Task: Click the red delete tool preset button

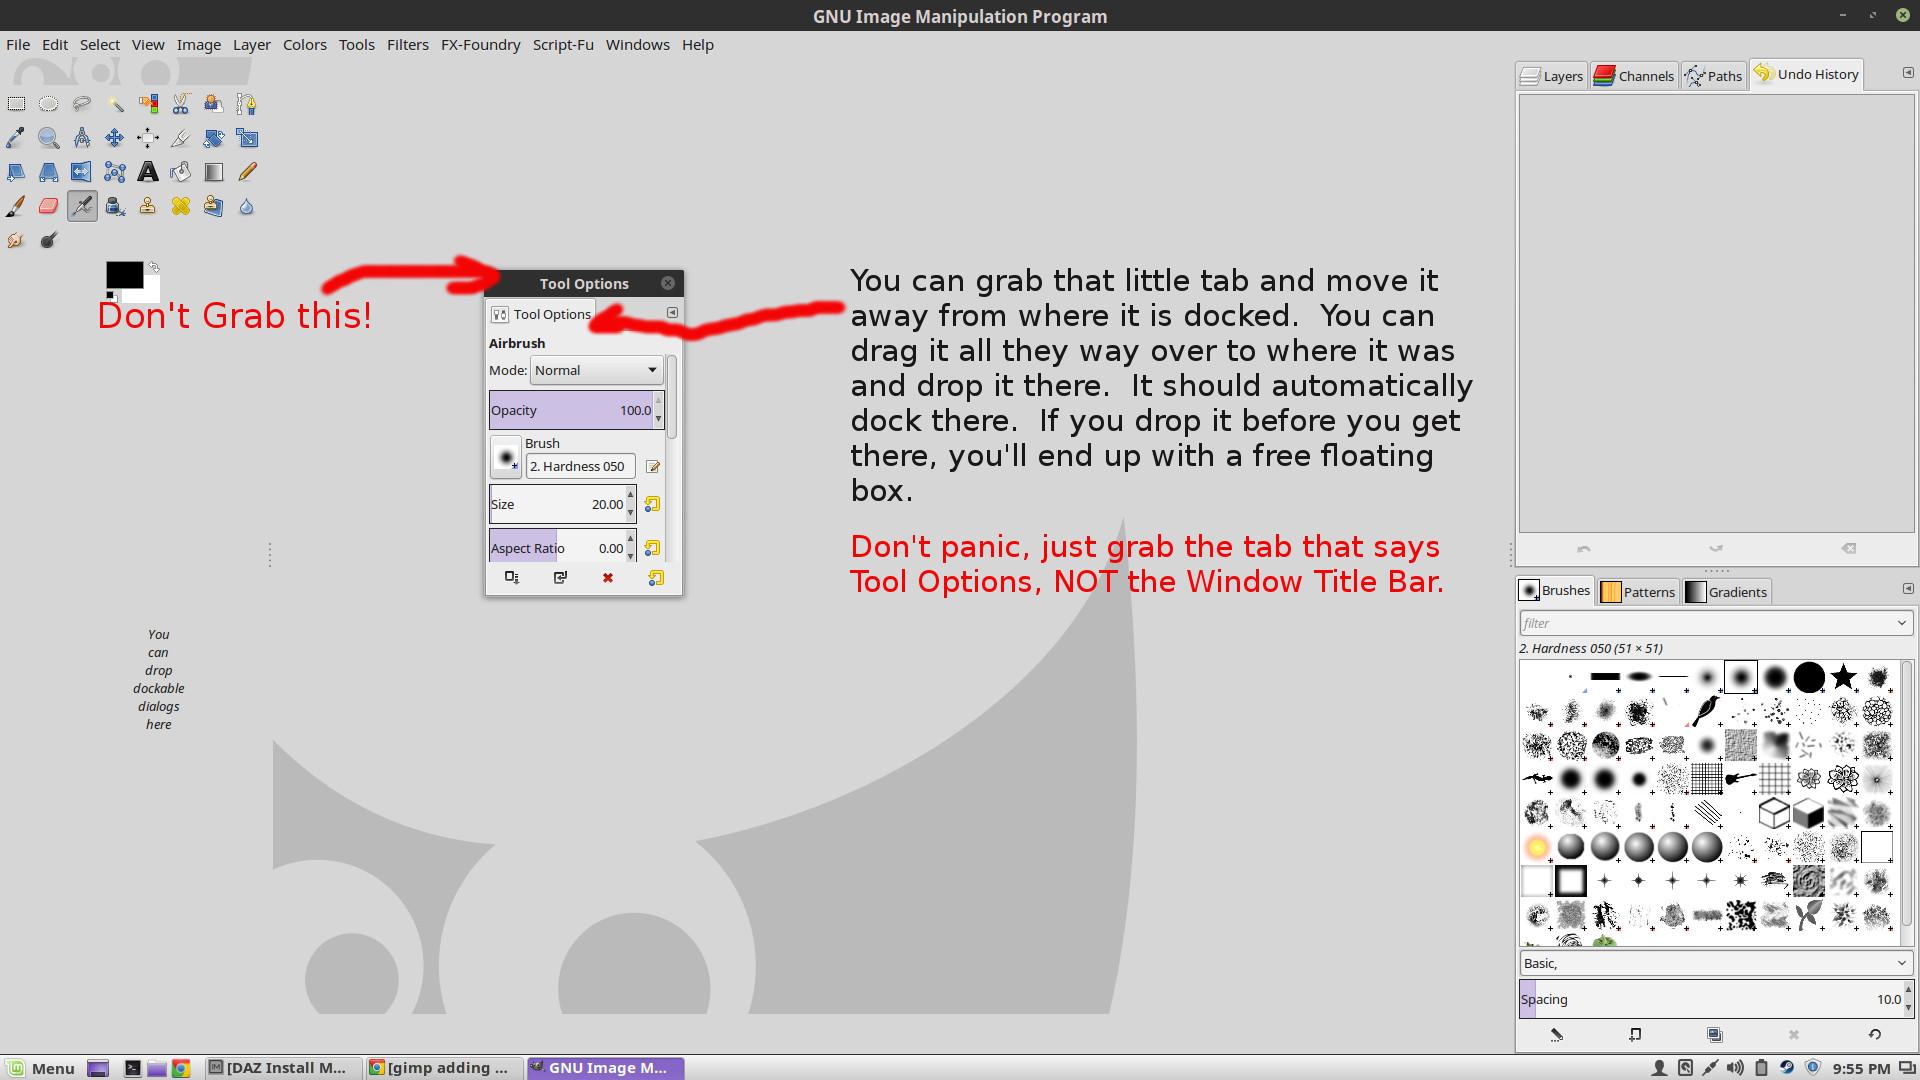Action: coord(607,578)
